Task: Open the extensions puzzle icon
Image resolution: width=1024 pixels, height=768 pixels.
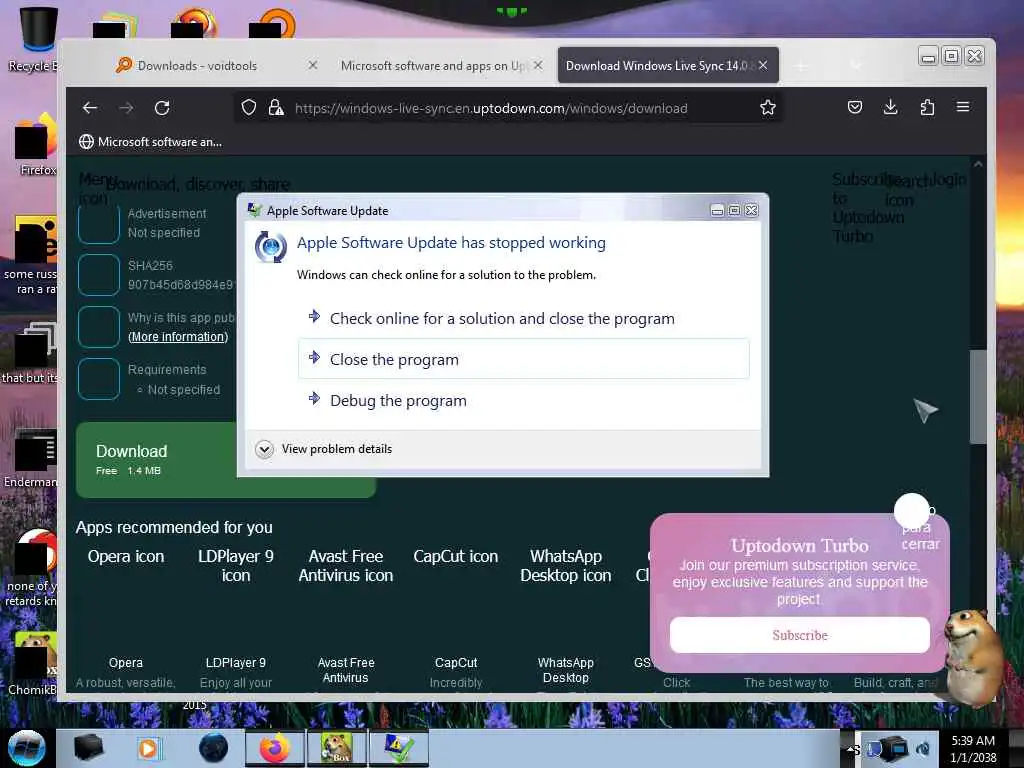Action: (x=927, y=107)
